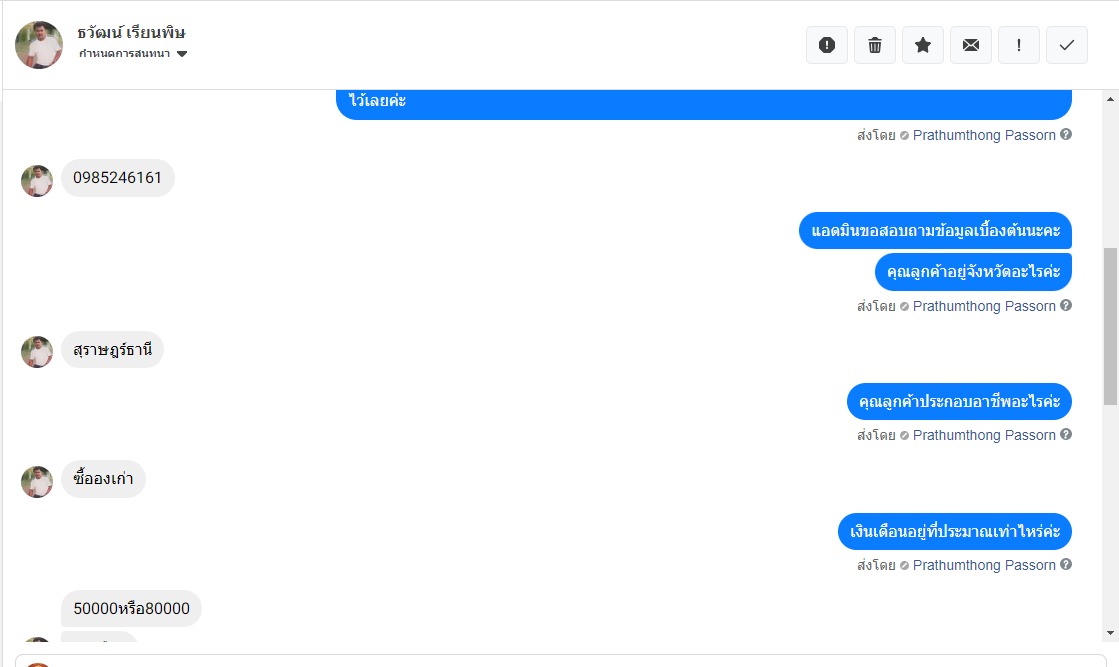Mark conversation done with checkmark button

click(x=1066, y=45)
